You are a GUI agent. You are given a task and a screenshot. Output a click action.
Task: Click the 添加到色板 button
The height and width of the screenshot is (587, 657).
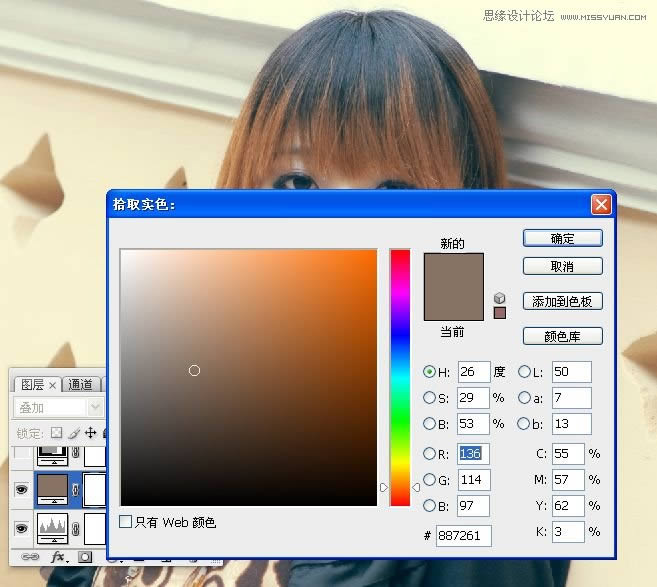pyautogui.click(x=562, y=301)
